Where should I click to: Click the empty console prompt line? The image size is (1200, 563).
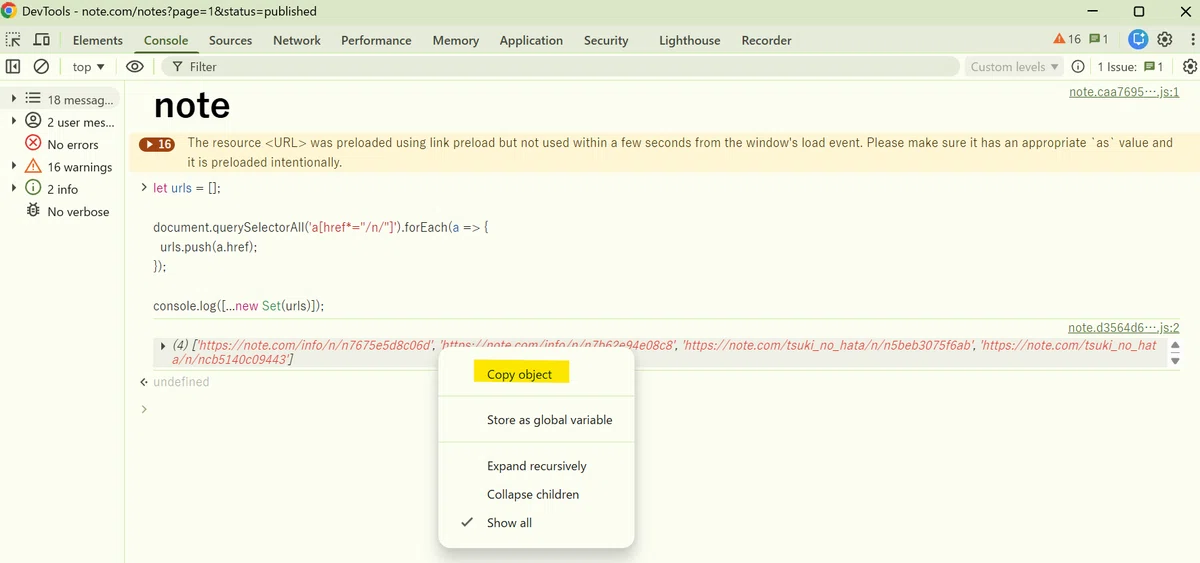[x=660, y=409]
